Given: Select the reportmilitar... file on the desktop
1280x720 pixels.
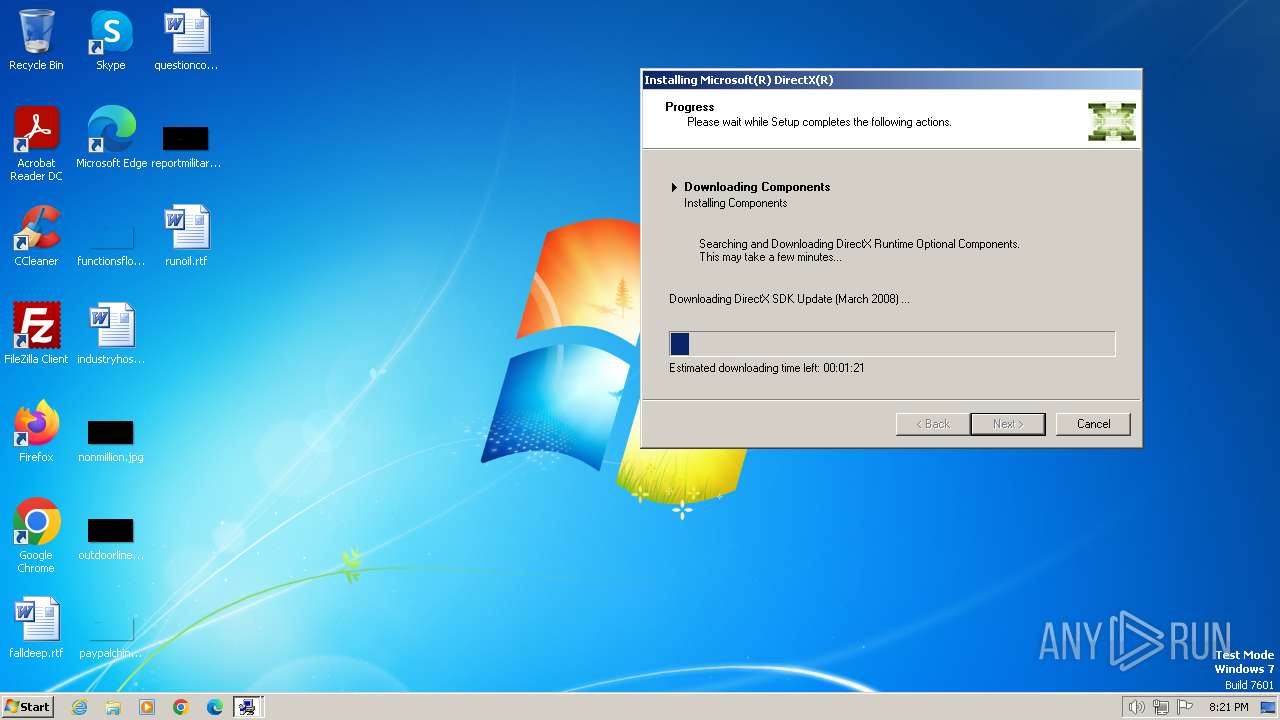Looking at the screenshot, I should click(186, 146).
